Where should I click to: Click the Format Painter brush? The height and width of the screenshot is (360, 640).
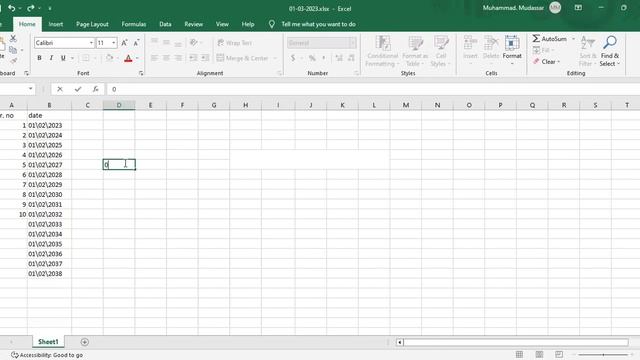click(13, 61)
